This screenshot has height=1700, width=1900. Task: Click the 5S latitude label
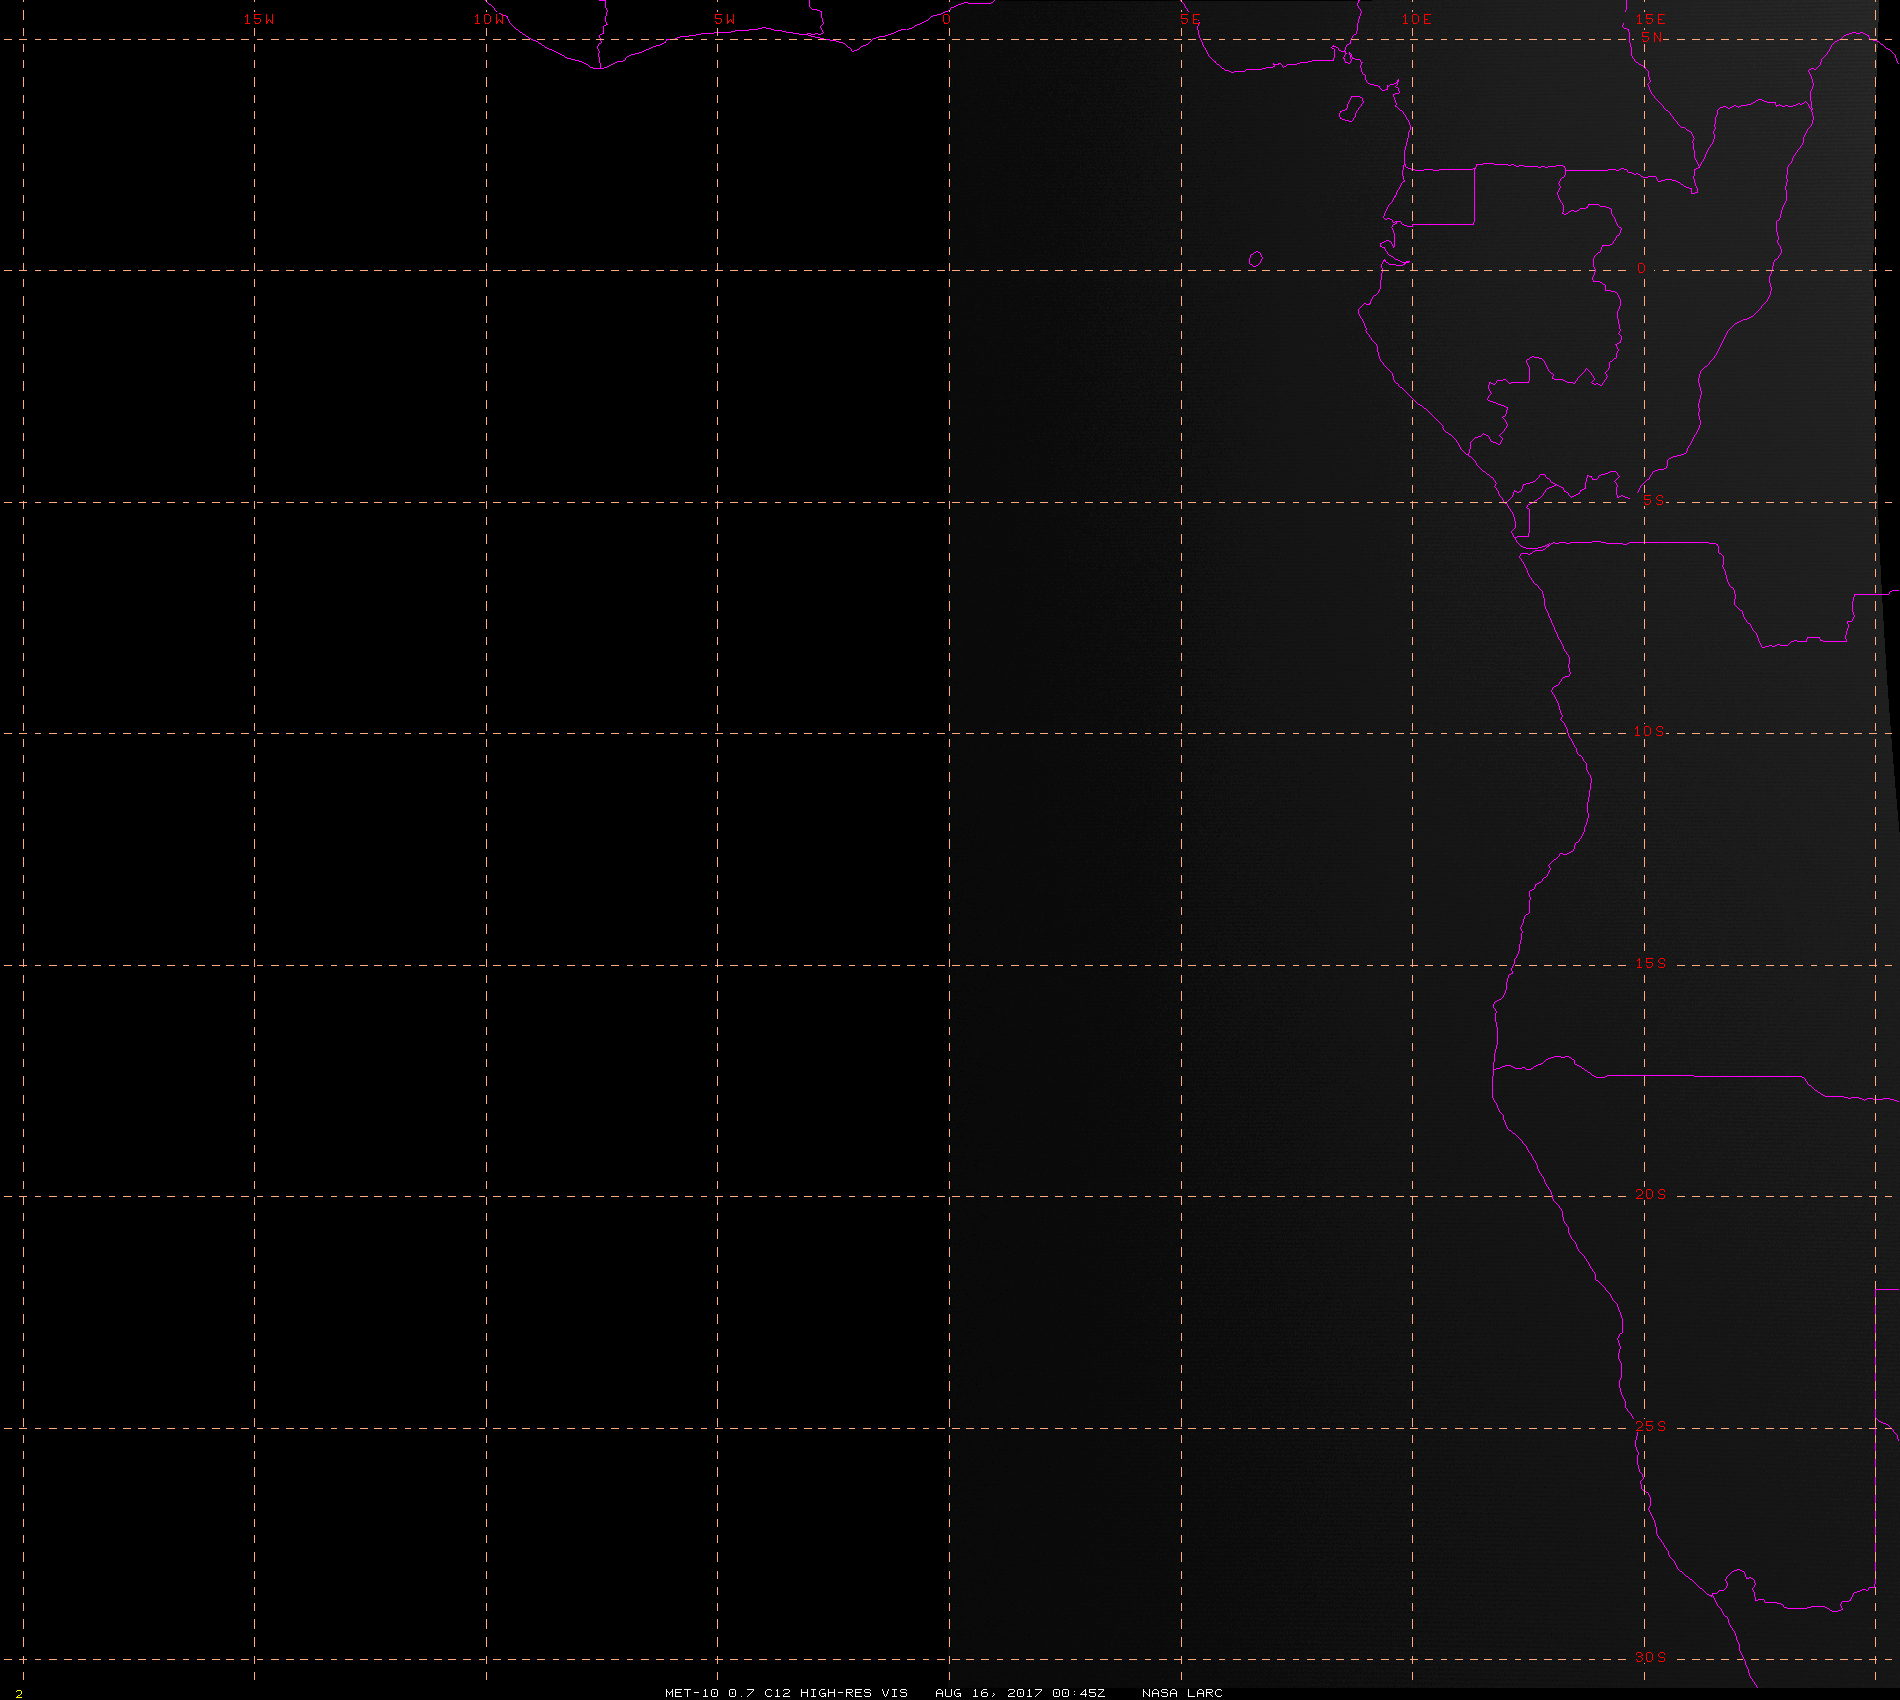point(1654,500)
